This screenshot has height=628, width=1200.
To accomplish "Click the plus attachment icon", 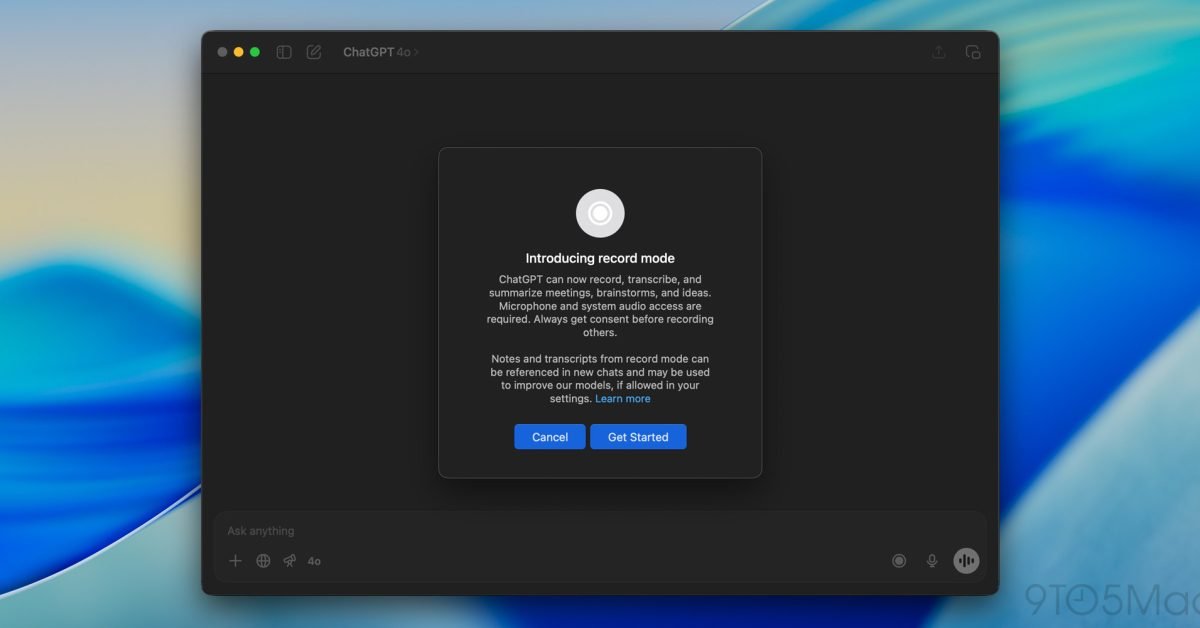I will click(x=236, y=561).
